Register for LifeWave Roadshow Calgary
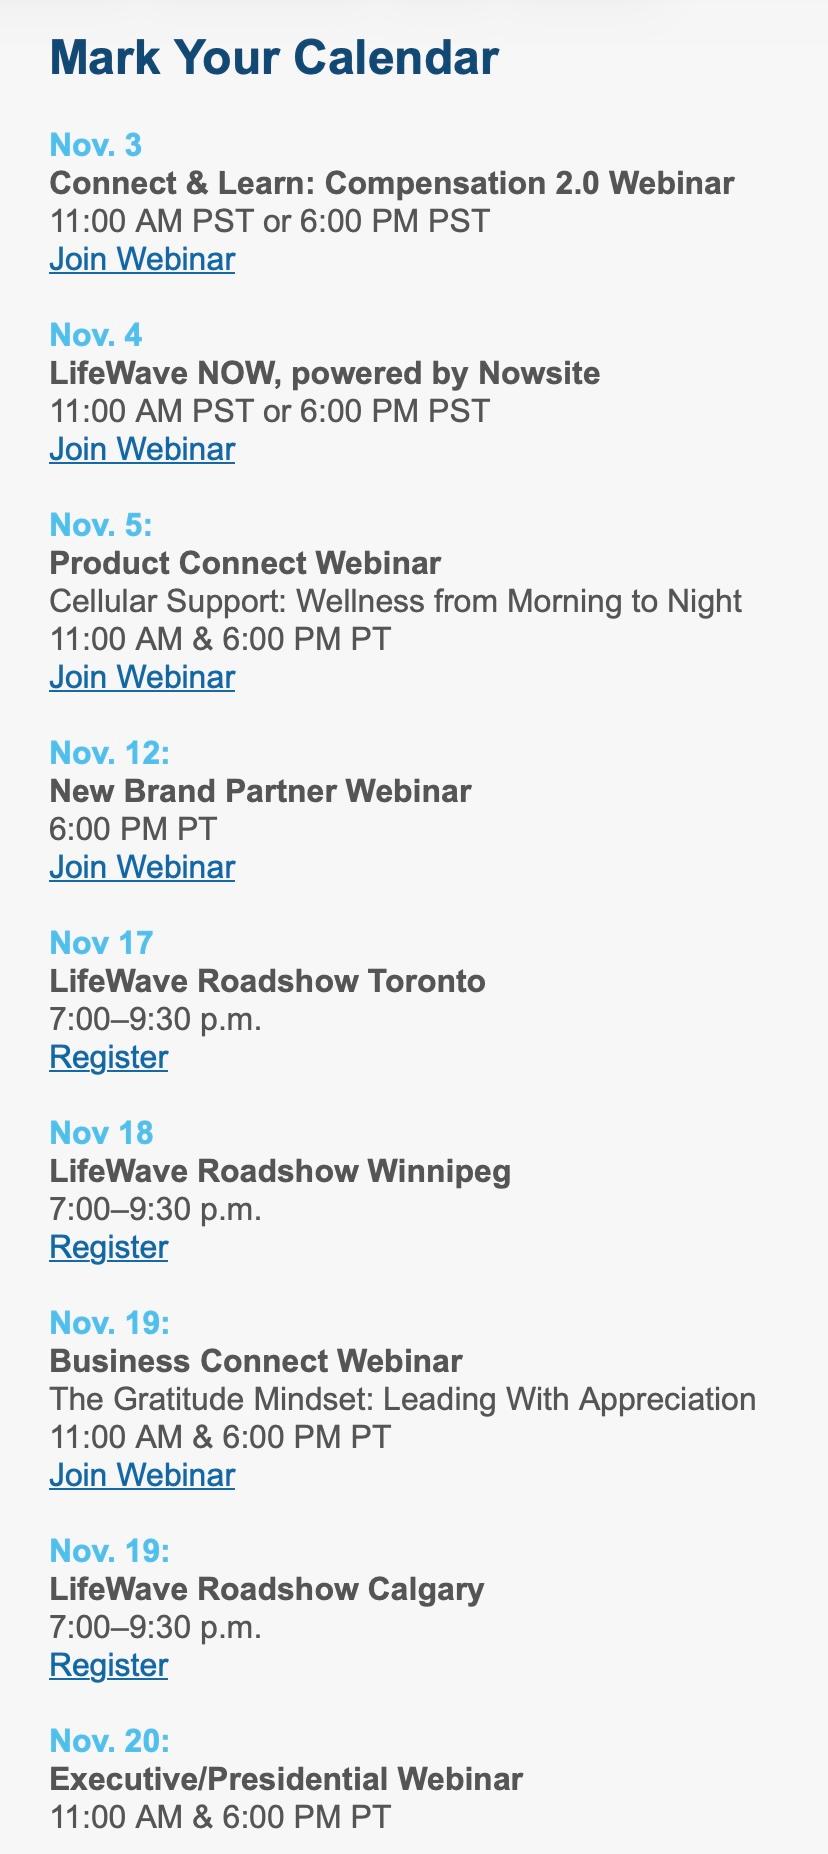This screenshot has height=1854, width=828. pyautogui.click(x=109, y=1665)
